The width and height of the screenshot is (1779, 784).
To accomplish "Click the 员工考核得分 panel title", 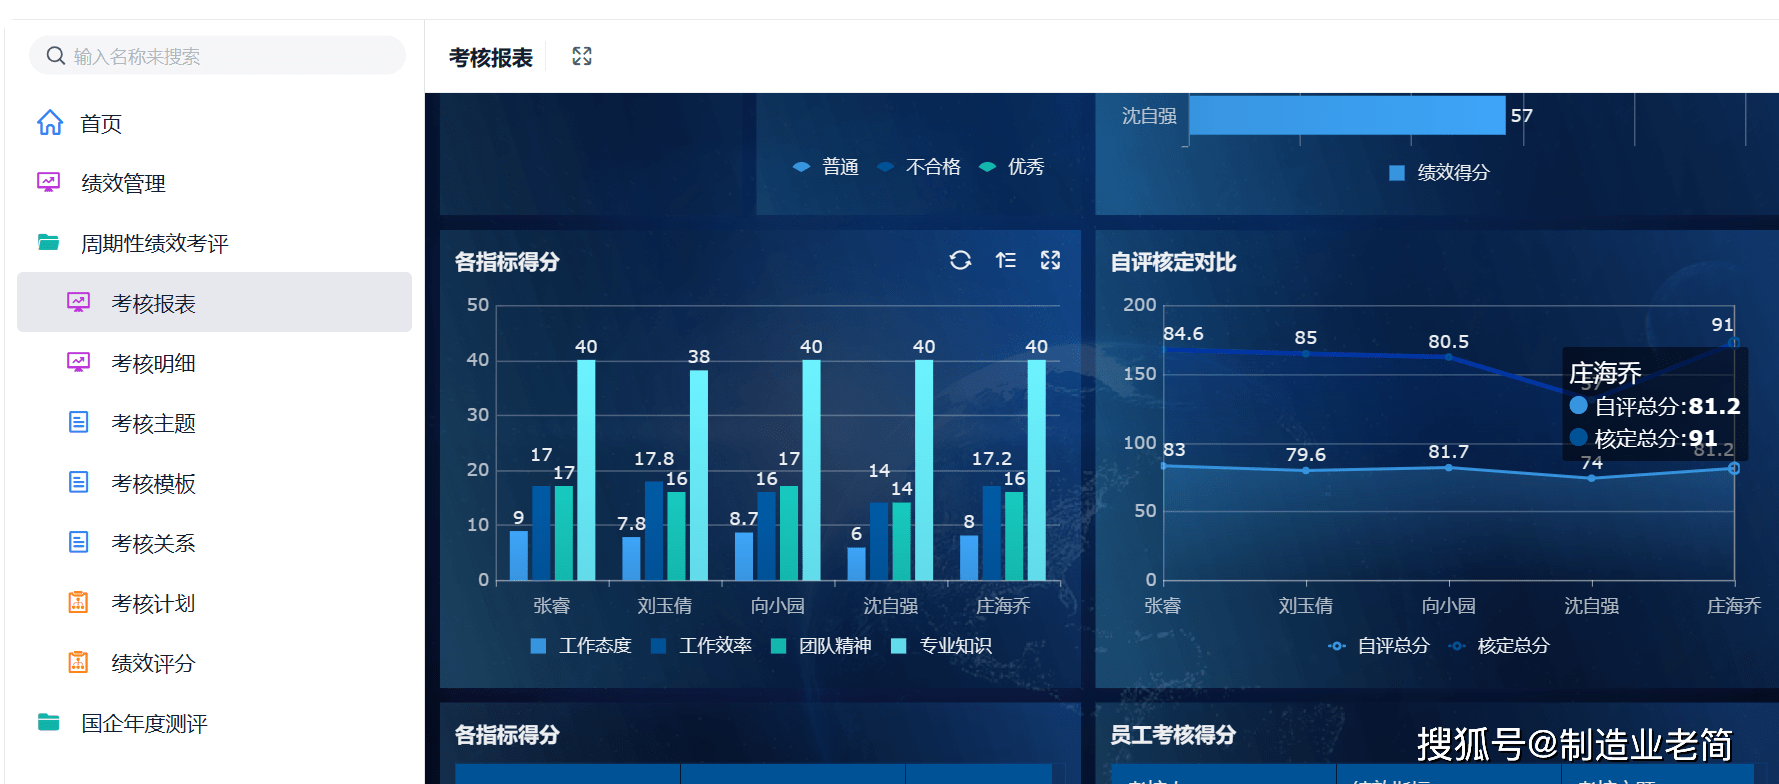I will [1173, 735].
